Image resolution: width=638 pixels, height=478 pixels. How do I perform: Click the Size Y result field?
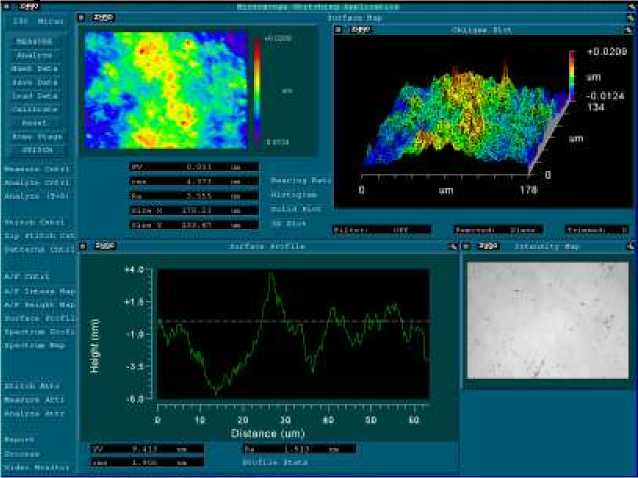194,225
